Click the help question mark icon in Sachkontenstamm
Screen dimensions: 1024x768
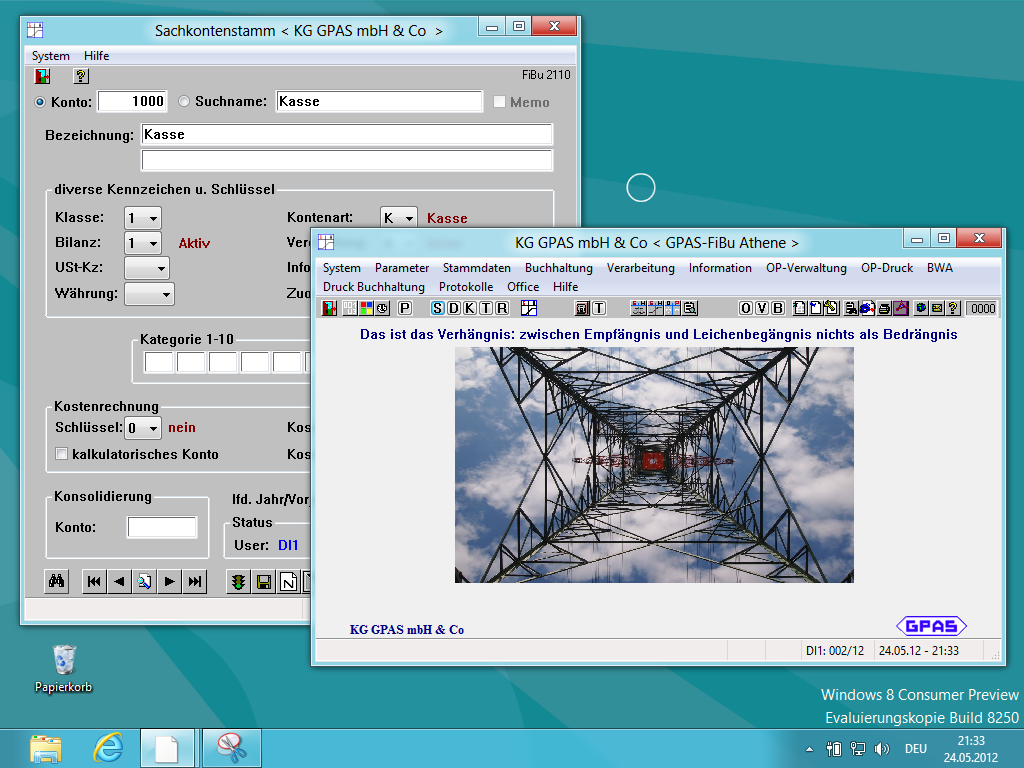coord(81,76)
